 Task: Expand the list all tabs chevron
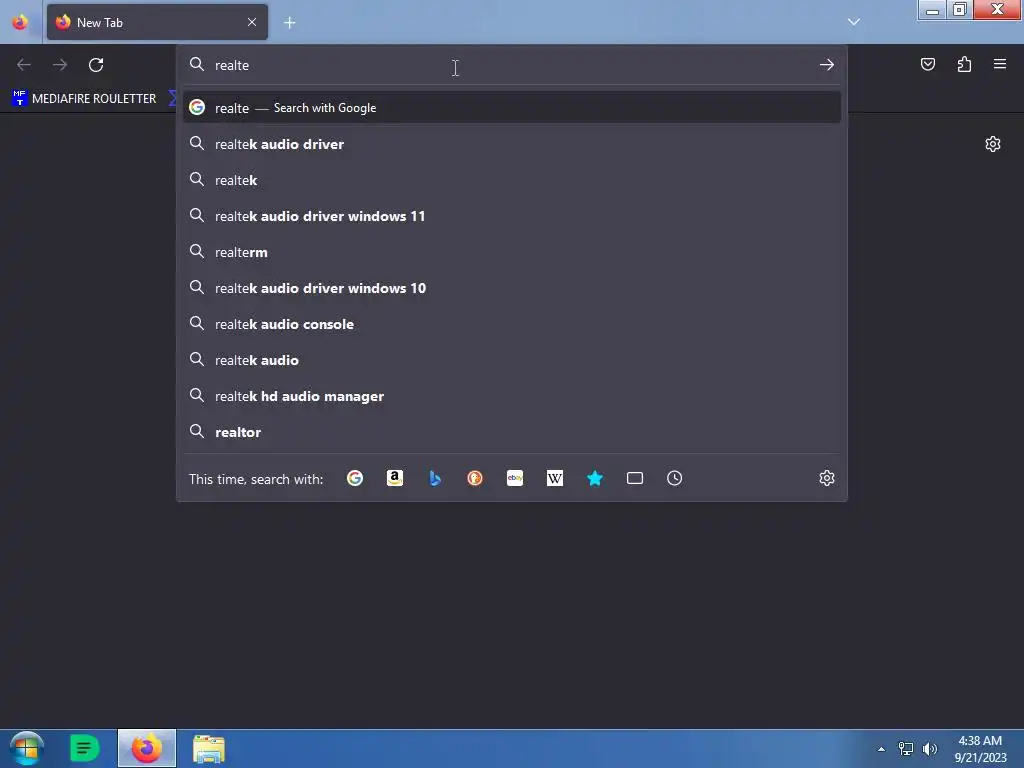point(854,22)
